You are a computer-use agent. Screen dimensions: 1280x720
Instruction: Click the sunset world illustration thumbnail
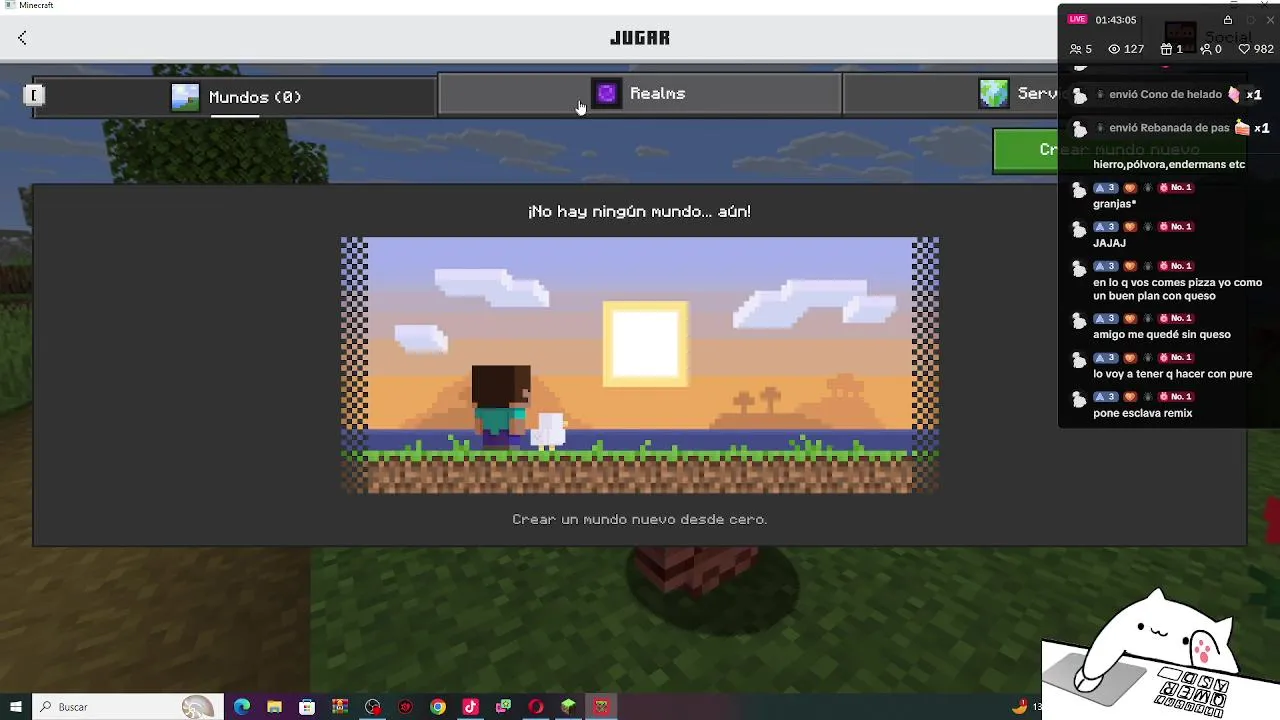[640, 366]
